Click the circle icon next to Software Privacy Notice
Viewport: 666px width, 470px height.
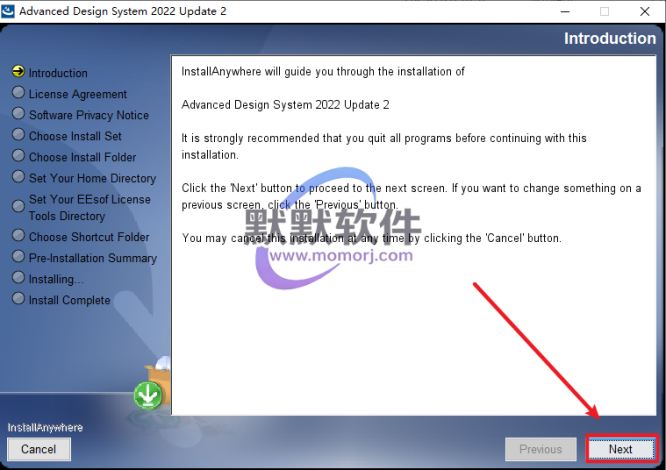click(18, 113)
